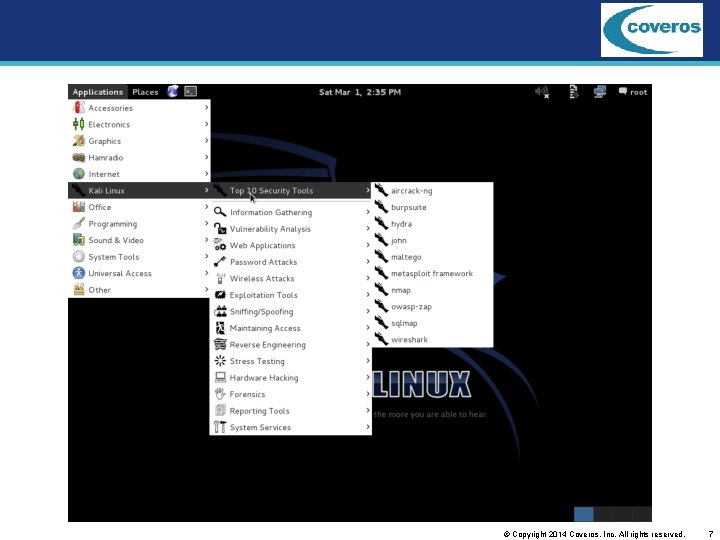
Task: Open the root user menu
Action: pyautogui.click(x=633, y=92)
